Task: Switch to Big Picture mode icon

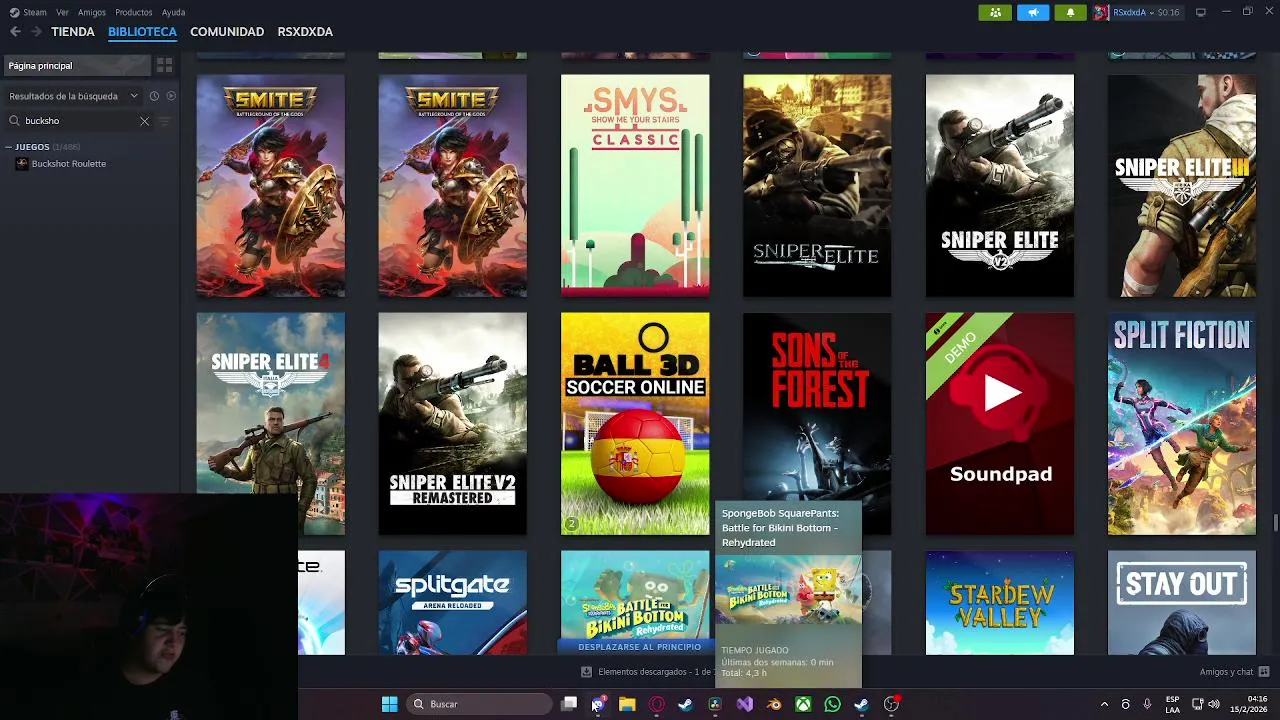Action: click(1201, 12)
